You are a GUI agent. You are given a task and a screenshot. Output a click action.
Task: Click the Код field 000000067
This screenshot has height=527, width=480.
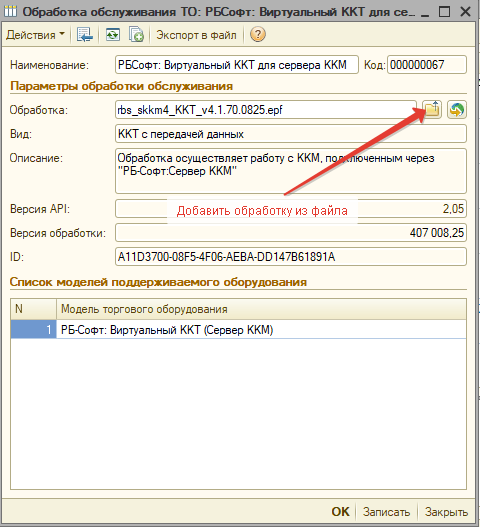(x=427, y=65)
